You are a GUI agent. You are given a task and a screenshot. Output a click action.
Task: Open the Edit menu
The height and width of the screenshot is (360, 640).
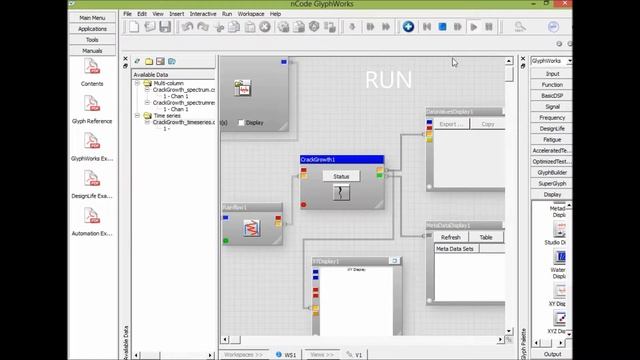142,14
